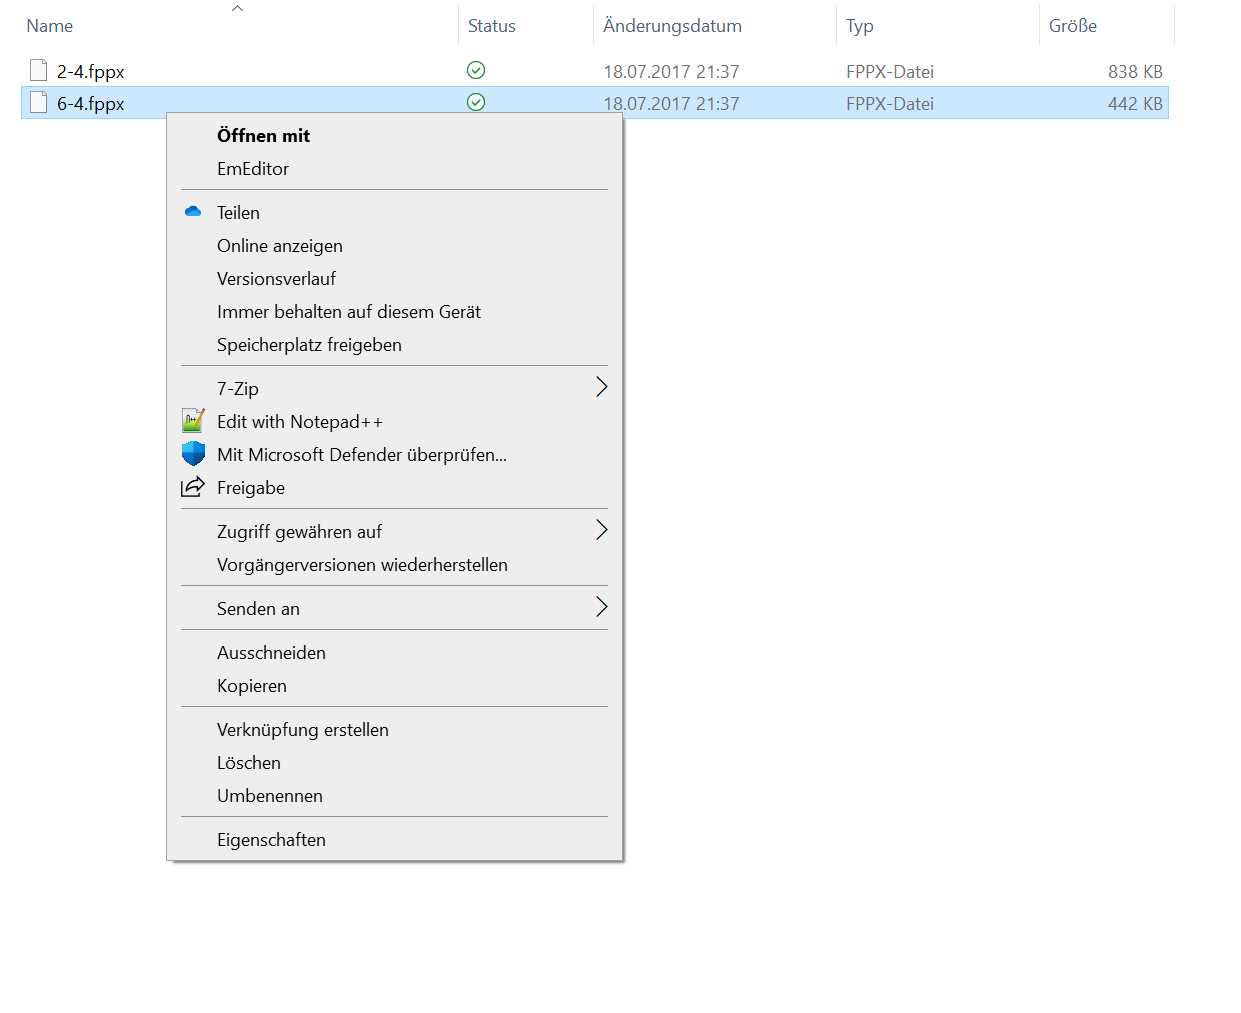The height and width of the screenshot is (1013, 1241).
Task: Click the Microsoft Defender shield icon
Action: [193, 454]
